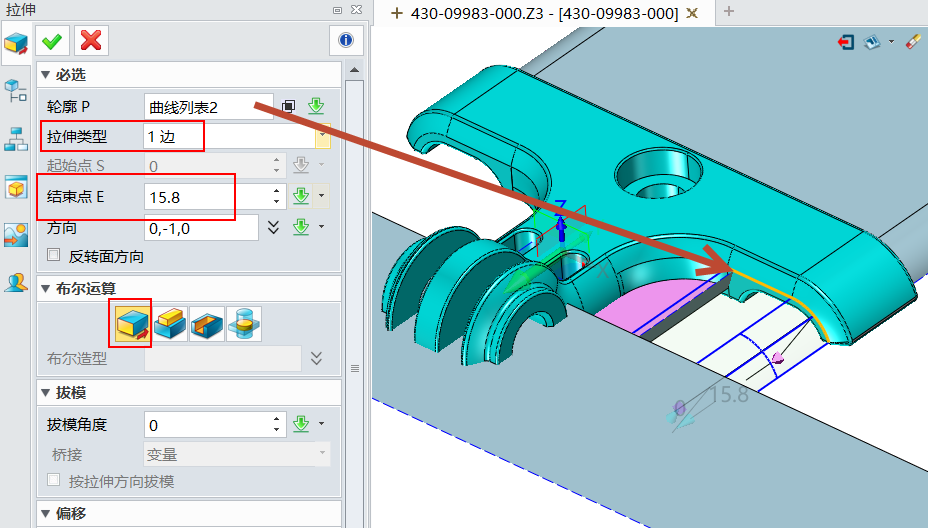Pick the Remove (cut) boolean operation icon
The image size is (928, 528).
point(206,324)
